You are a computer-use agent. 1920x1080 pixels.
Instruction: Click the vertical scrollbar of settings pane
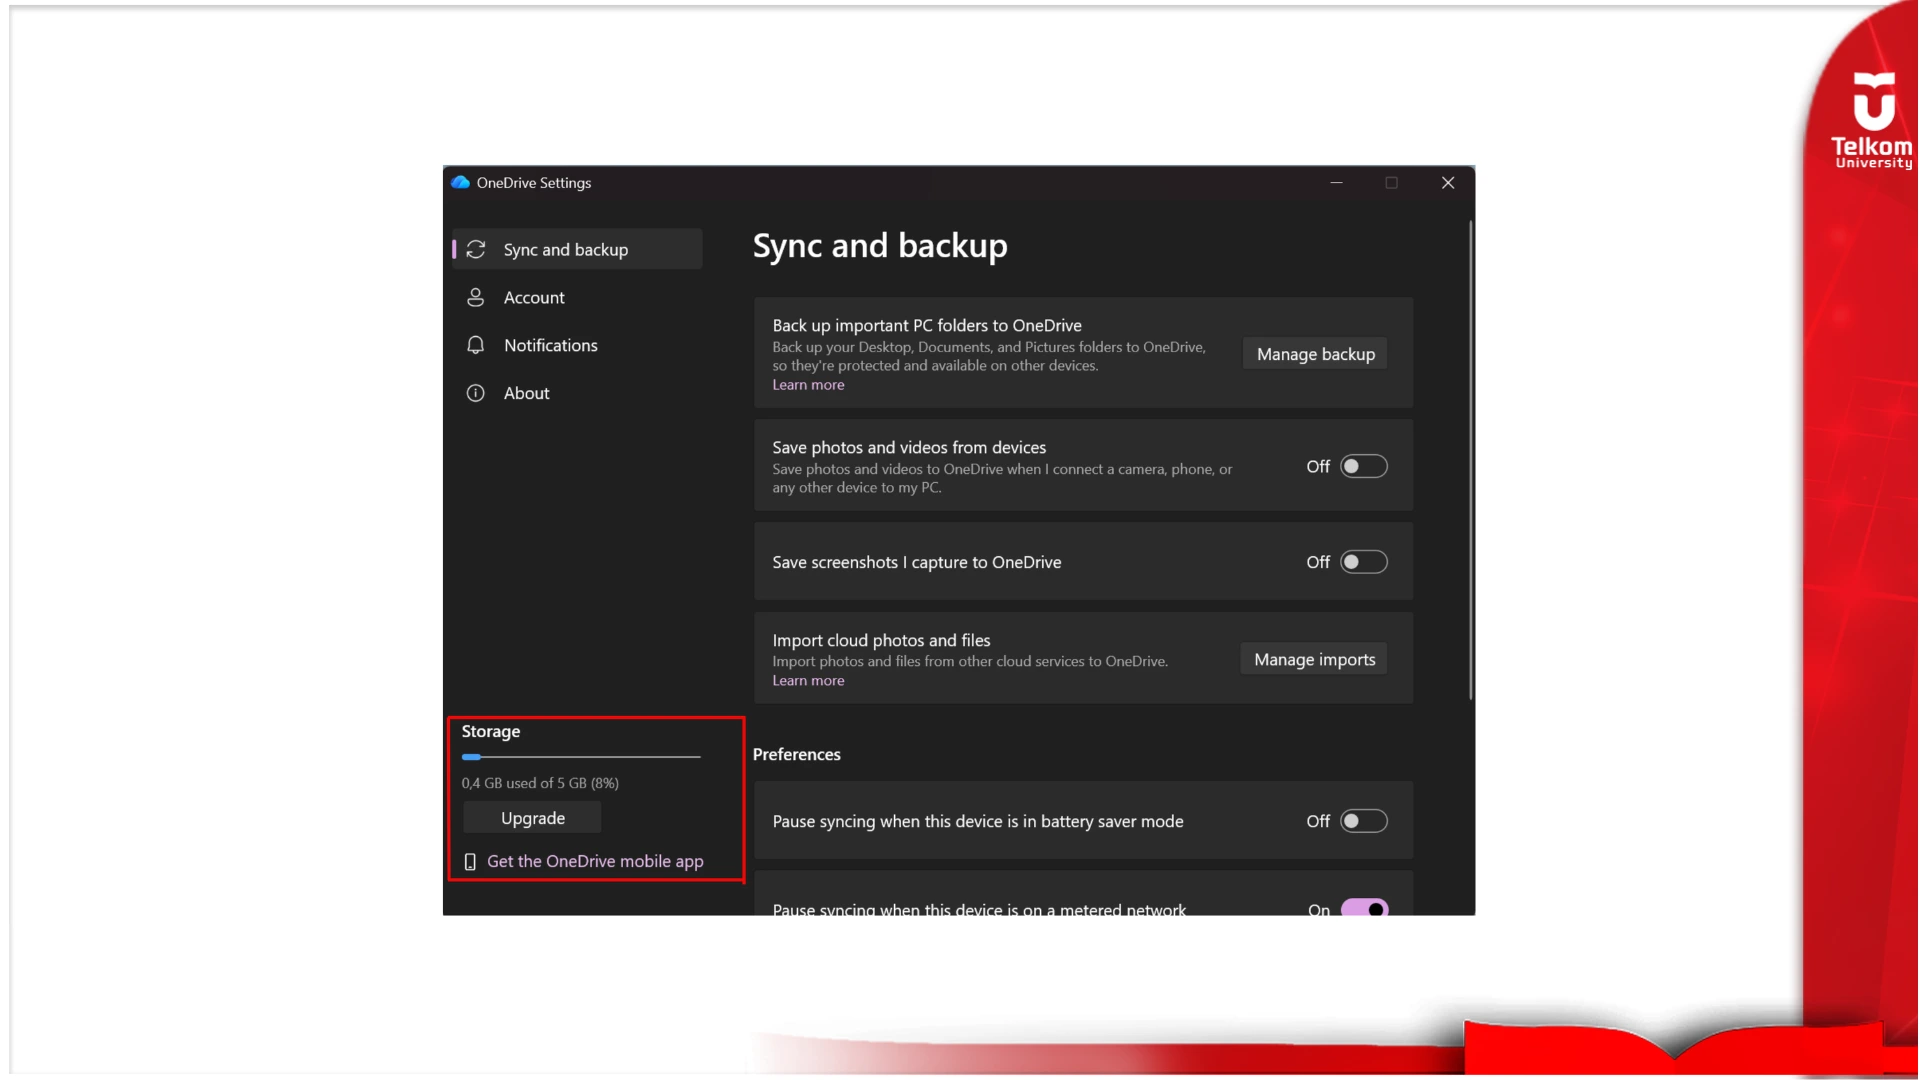click(1471, 460)
